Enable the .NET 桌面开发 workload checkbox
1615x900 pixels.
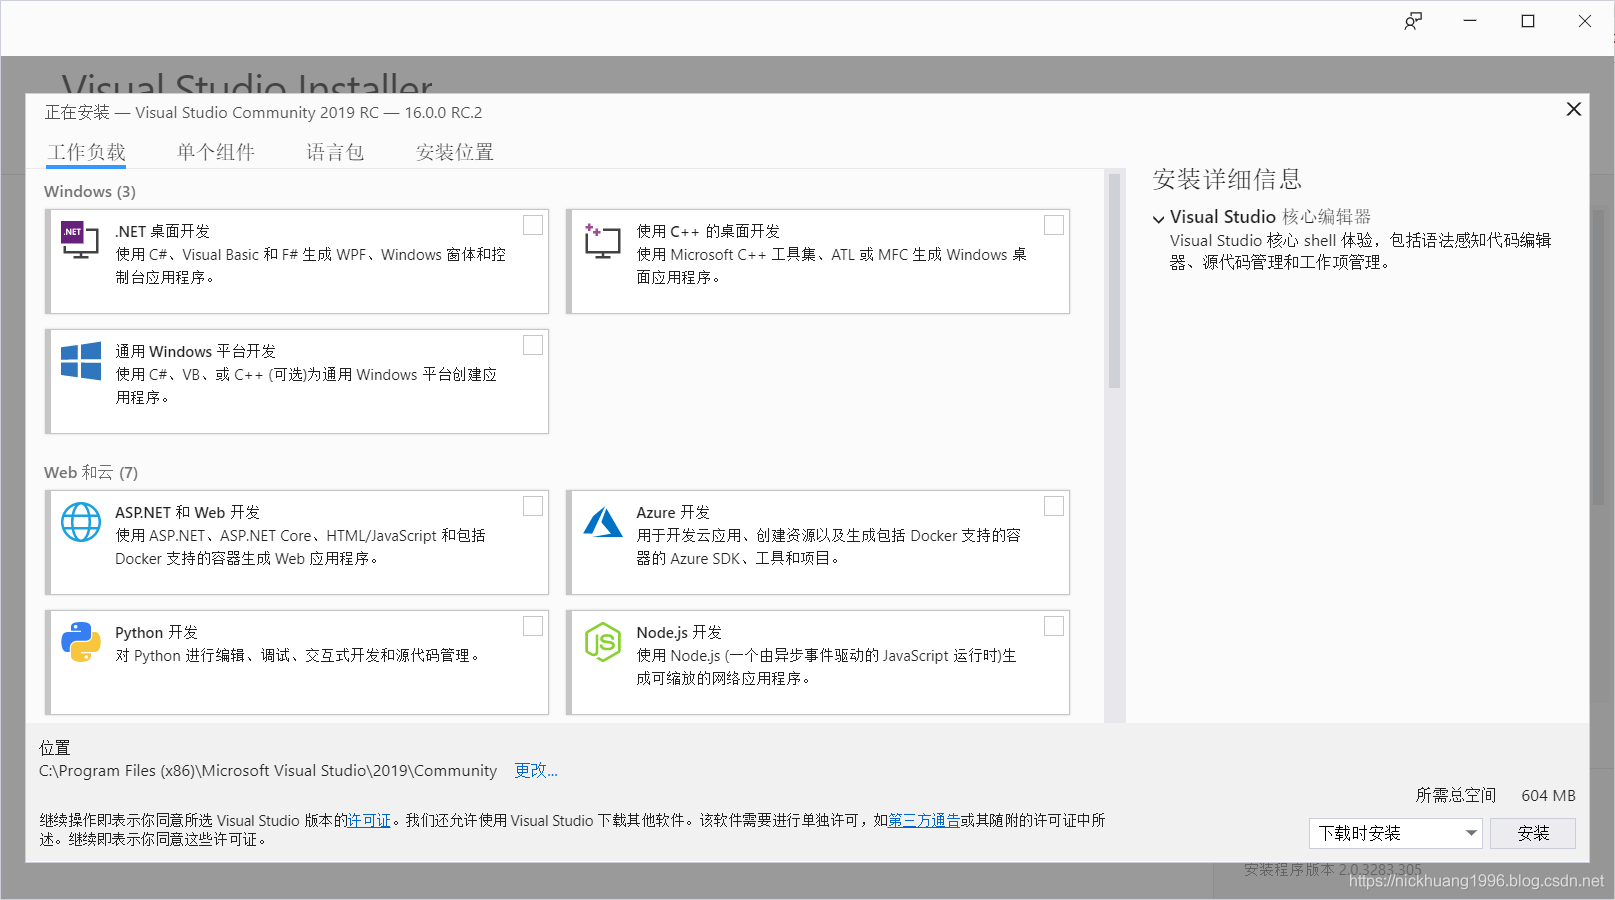click(x=533, y=225)
